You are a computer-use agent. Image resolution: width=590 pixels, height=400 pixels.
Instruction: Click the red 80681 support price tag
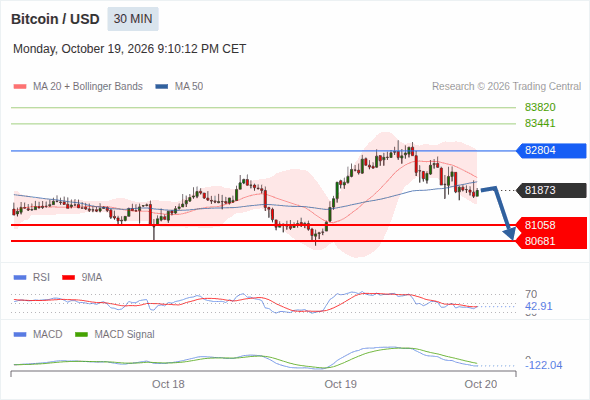click(x=551, y=241)
